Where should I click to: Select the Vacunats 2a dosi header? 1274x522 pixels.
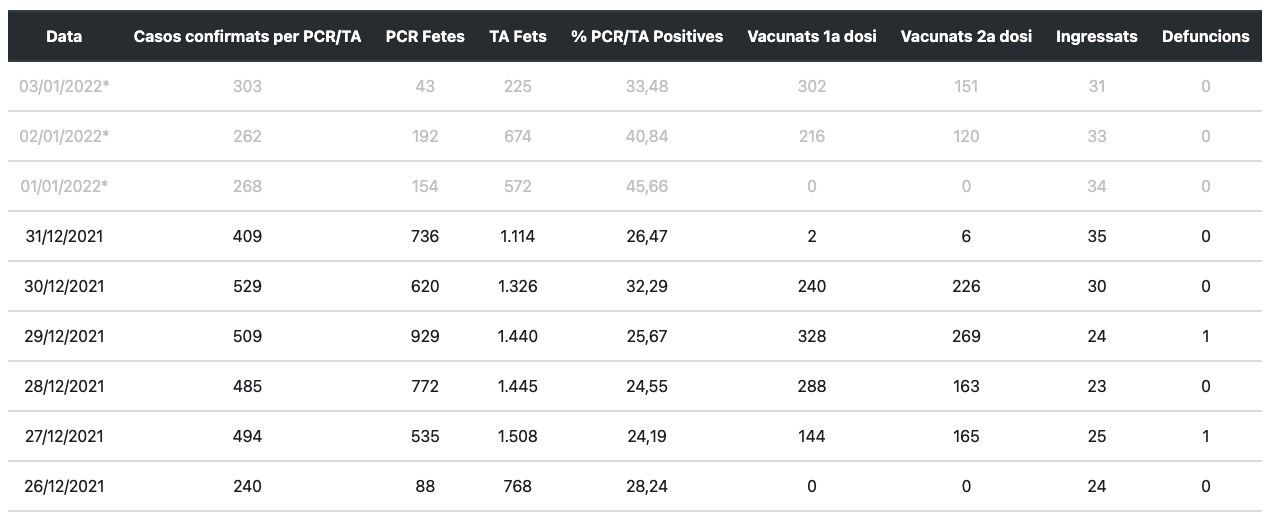[966, 36]
